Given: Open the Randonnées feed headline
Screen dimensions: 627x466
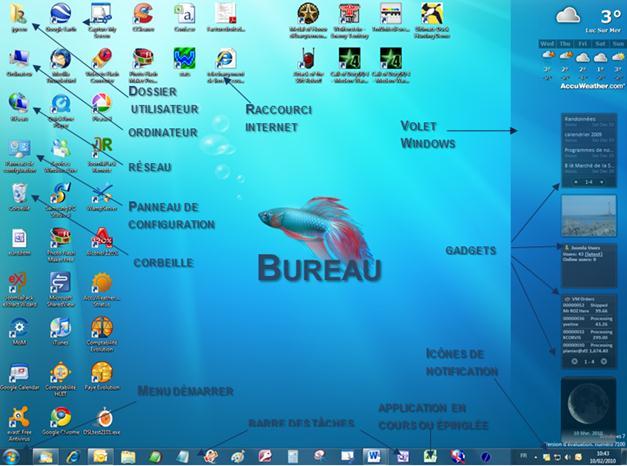Looking at the screenshot, I should coord(579,119).
